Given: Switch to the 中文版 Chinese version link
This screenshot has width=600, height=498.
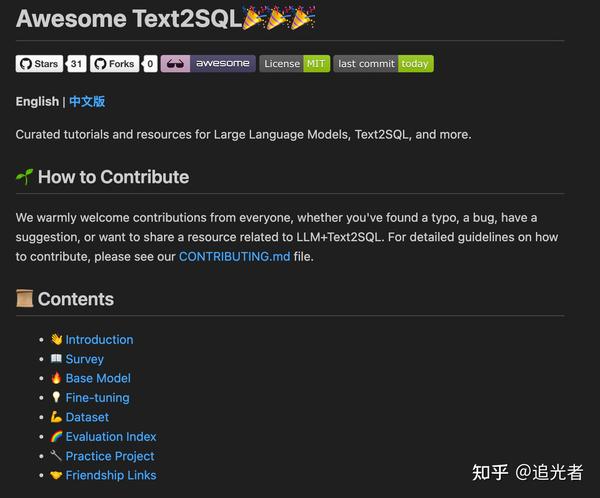Looking at the screenshot, I should (87, 101).
